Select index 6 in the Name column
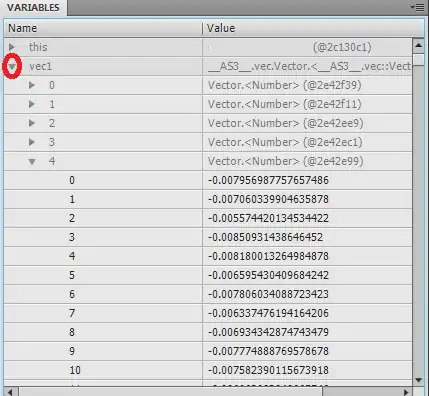The width and height of the screenshot is (429, 396). 72,294
